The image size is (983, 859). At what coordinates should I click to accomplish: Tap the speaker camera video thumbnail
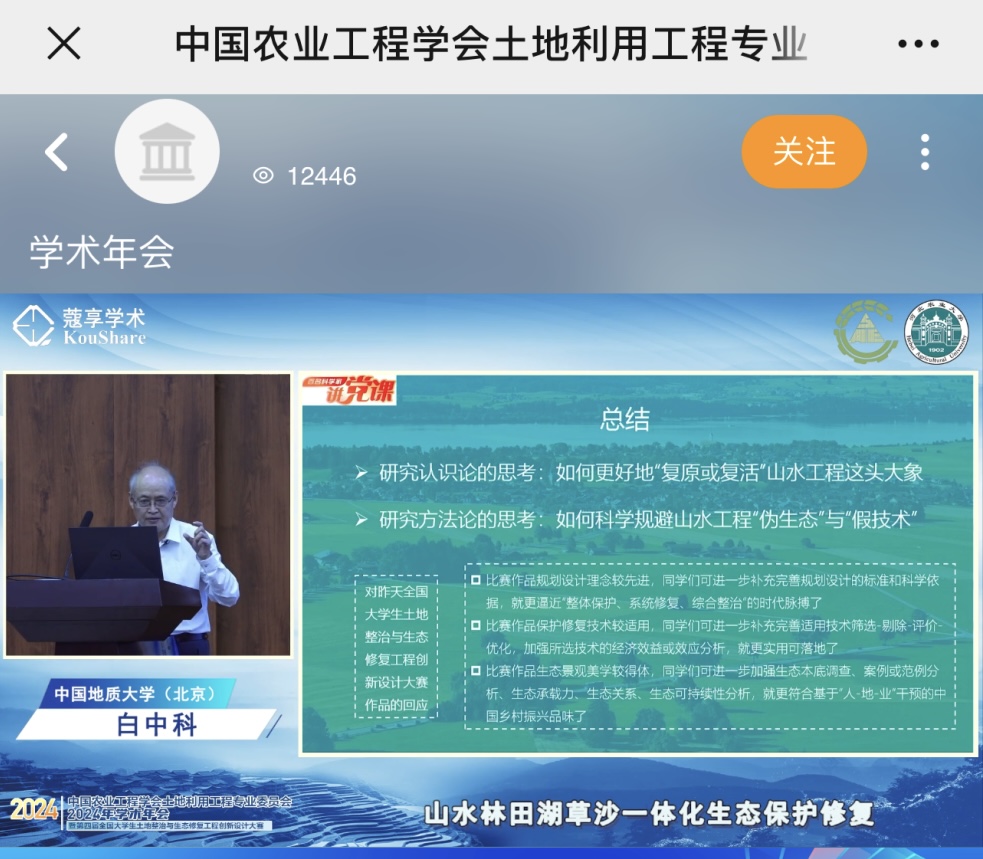pyautogui.click(x=148, y=515)
